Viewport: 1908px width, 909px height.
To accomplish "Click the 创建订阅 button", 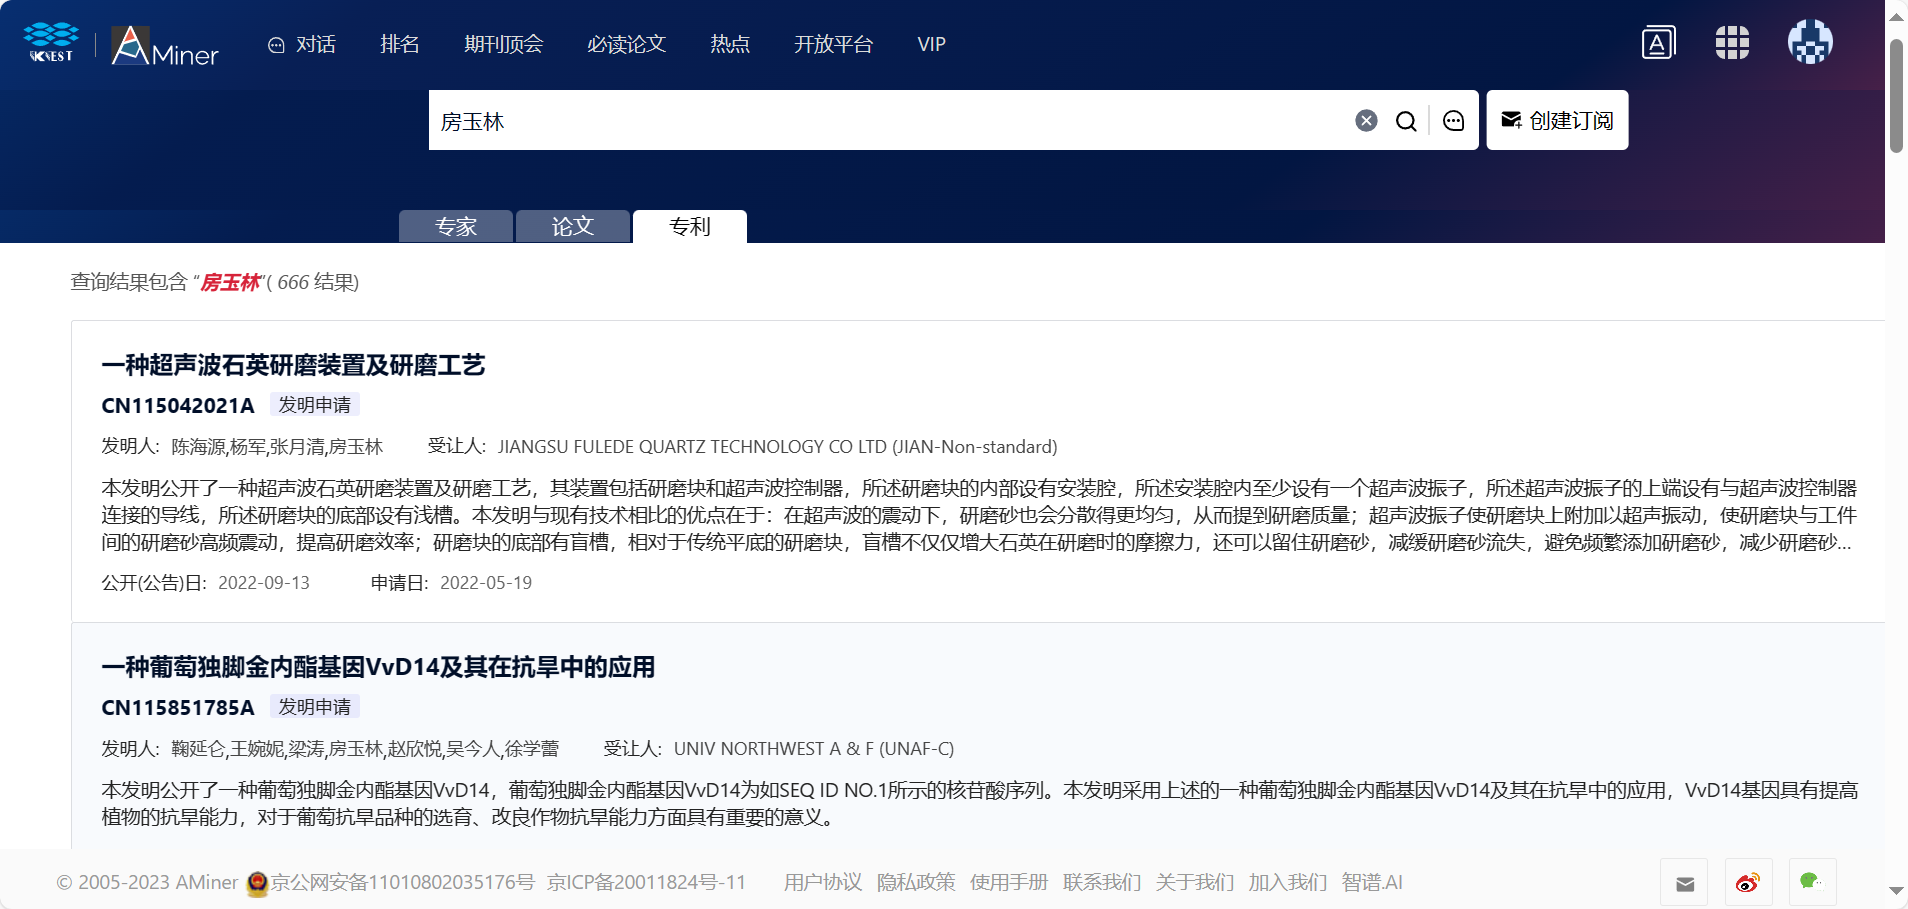I will [x=1557, y=121].
